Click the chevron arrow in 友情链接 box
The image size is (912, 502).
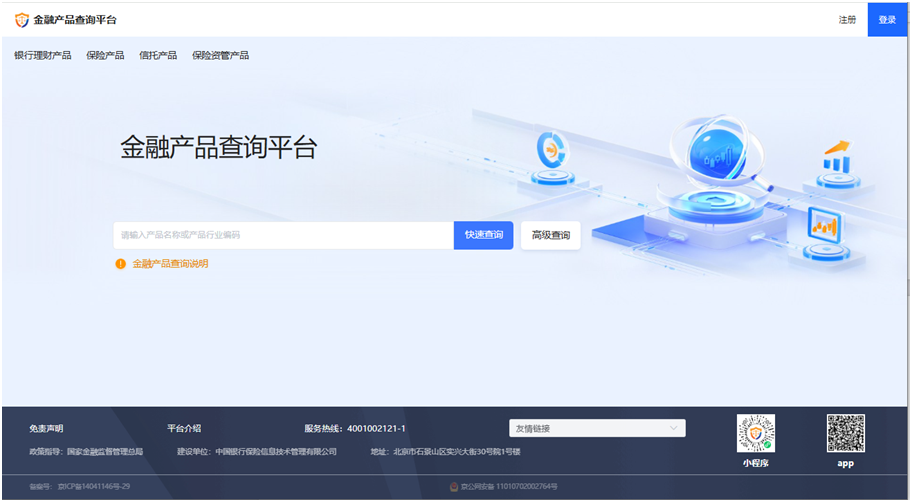coord(674,428)
